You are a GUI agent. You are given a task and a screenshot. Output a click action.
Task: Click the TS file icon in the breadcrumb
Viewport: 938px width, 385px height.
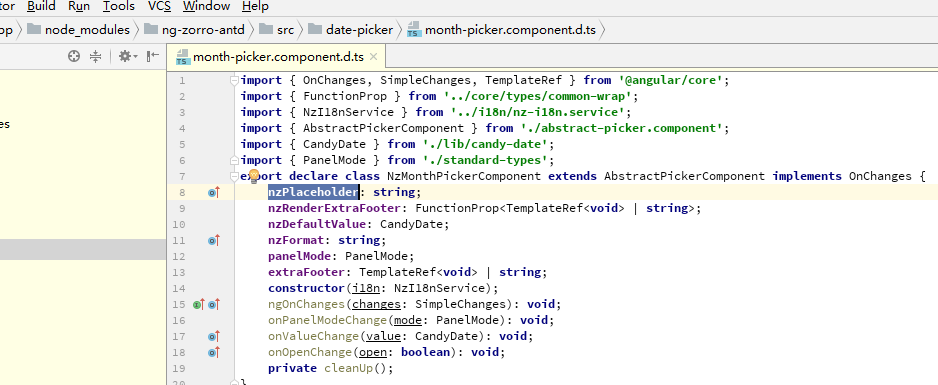414,30
